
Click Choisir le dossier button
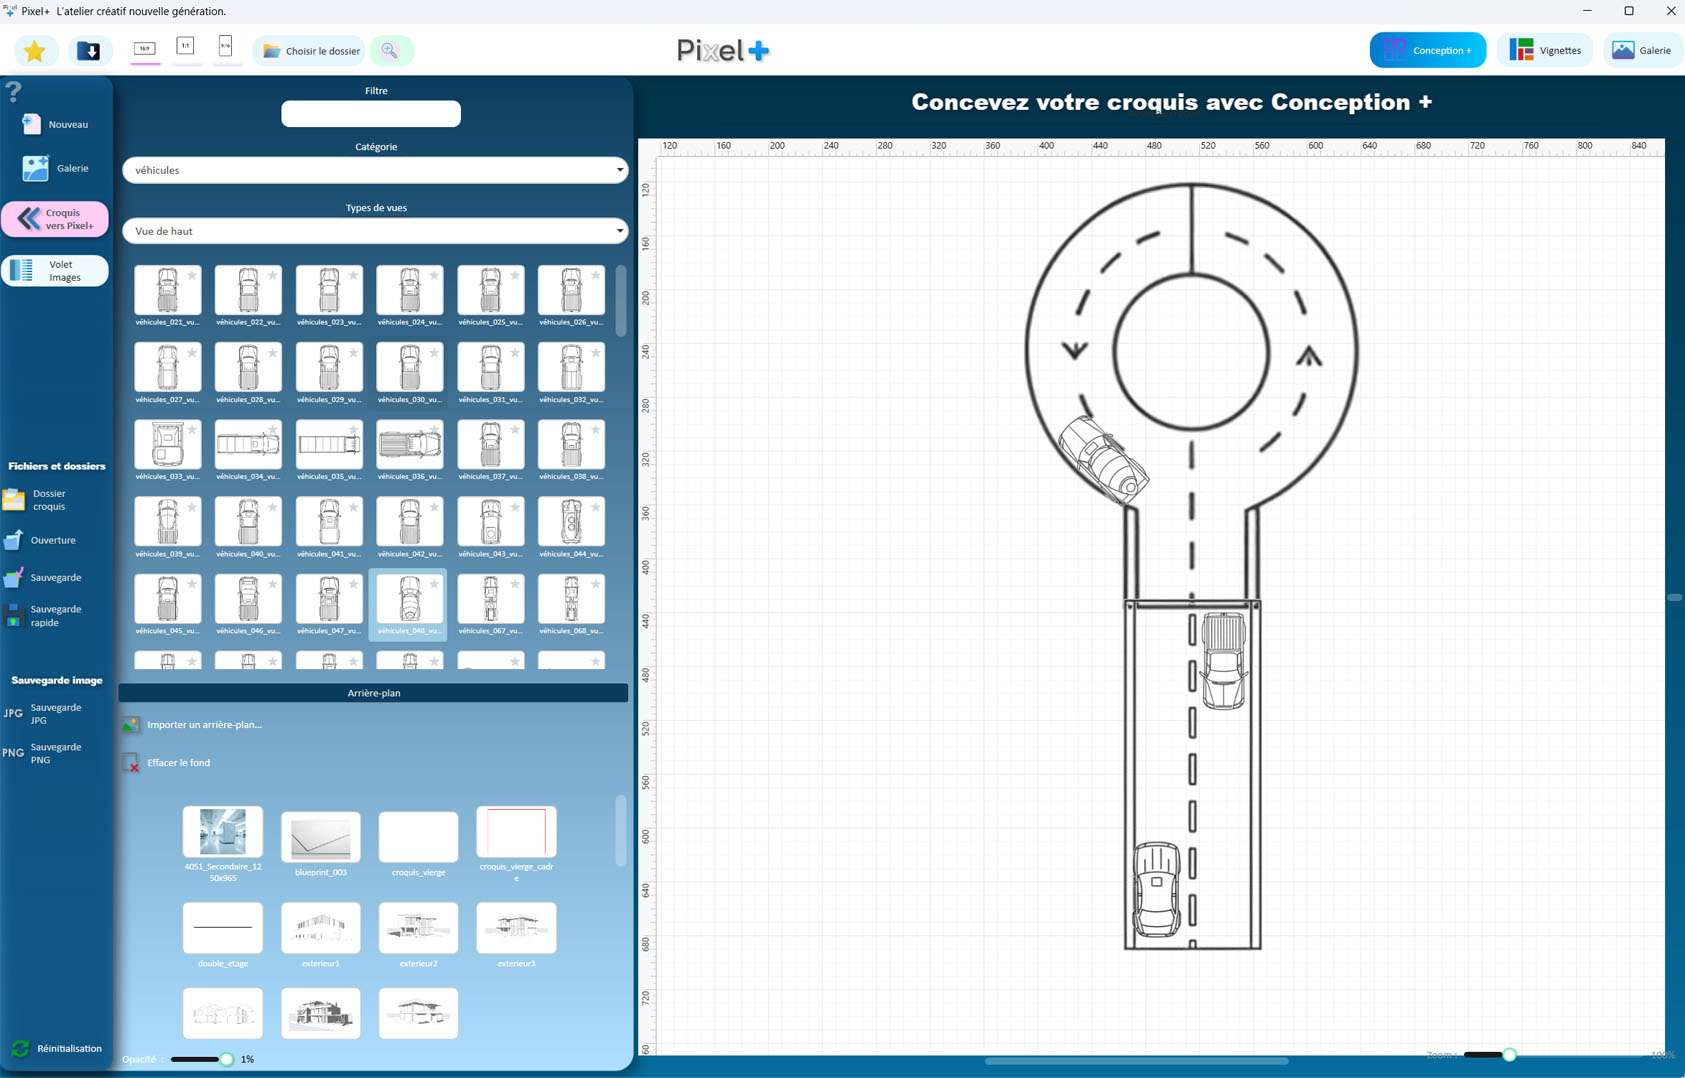pos(310,51)
